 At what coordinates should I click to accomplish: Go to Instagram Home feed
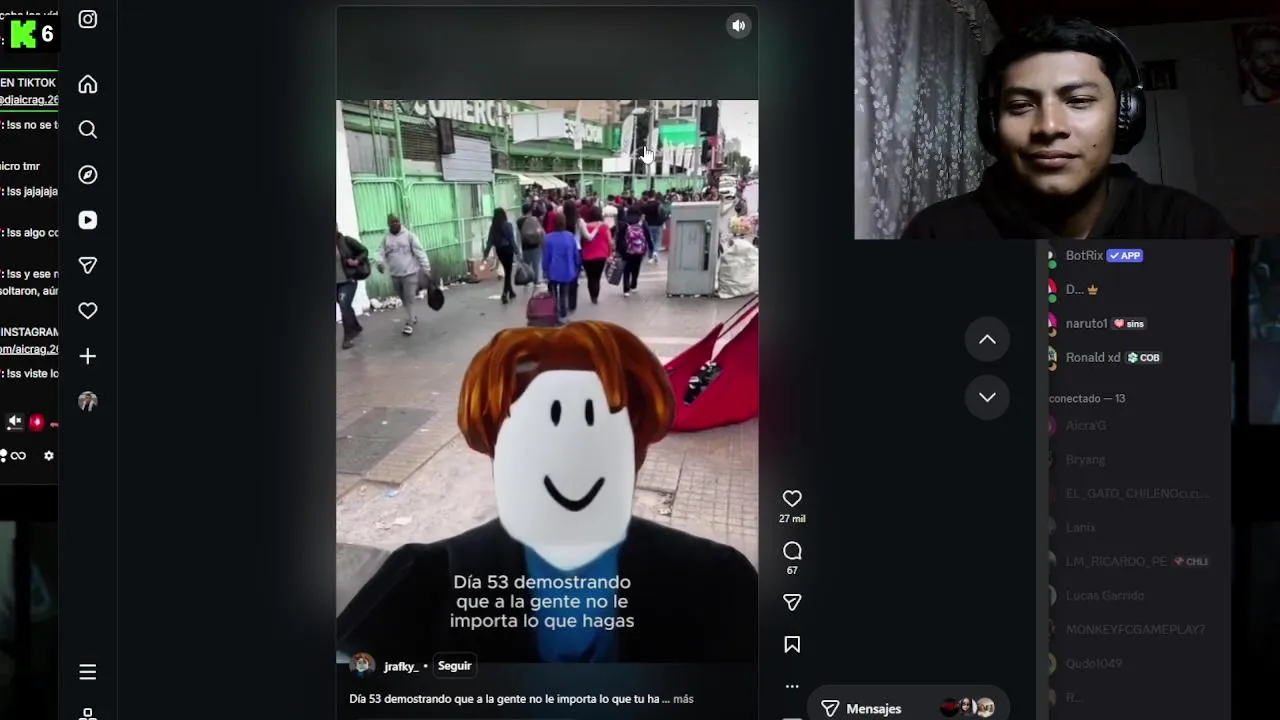pyautogui.click(x=88, y=85)
